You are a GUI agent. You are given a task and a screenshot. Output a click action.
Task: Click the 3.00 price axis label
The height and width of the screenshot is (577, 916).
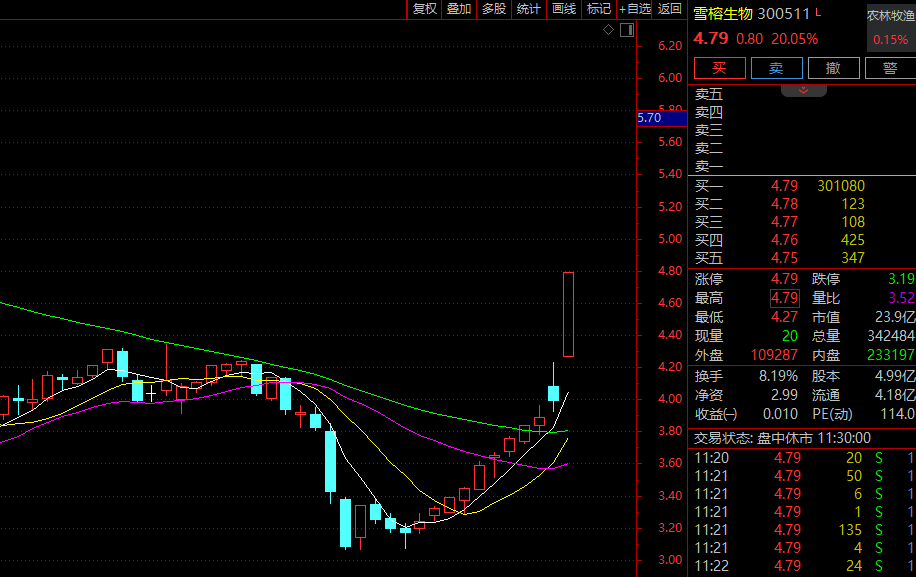[x=670, y=560]
